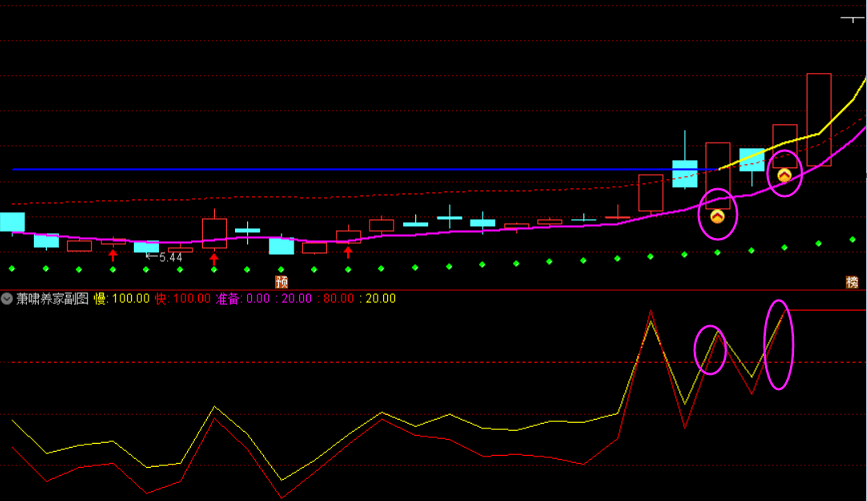The height and width of the screenshot is (501, 867).
Task: Select the cyan candle above the 预 marker
Action: tap(281, 246)
